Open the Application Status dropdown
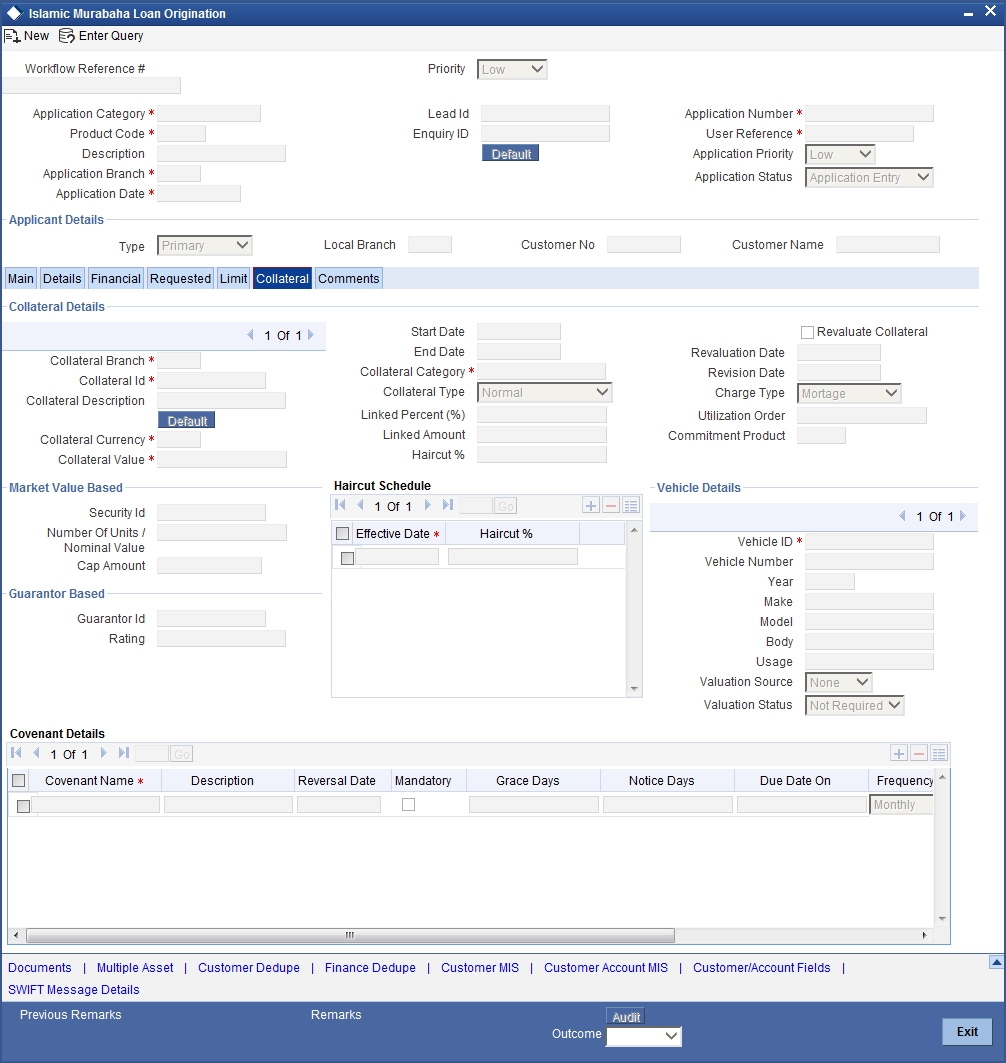 [869, 178]
